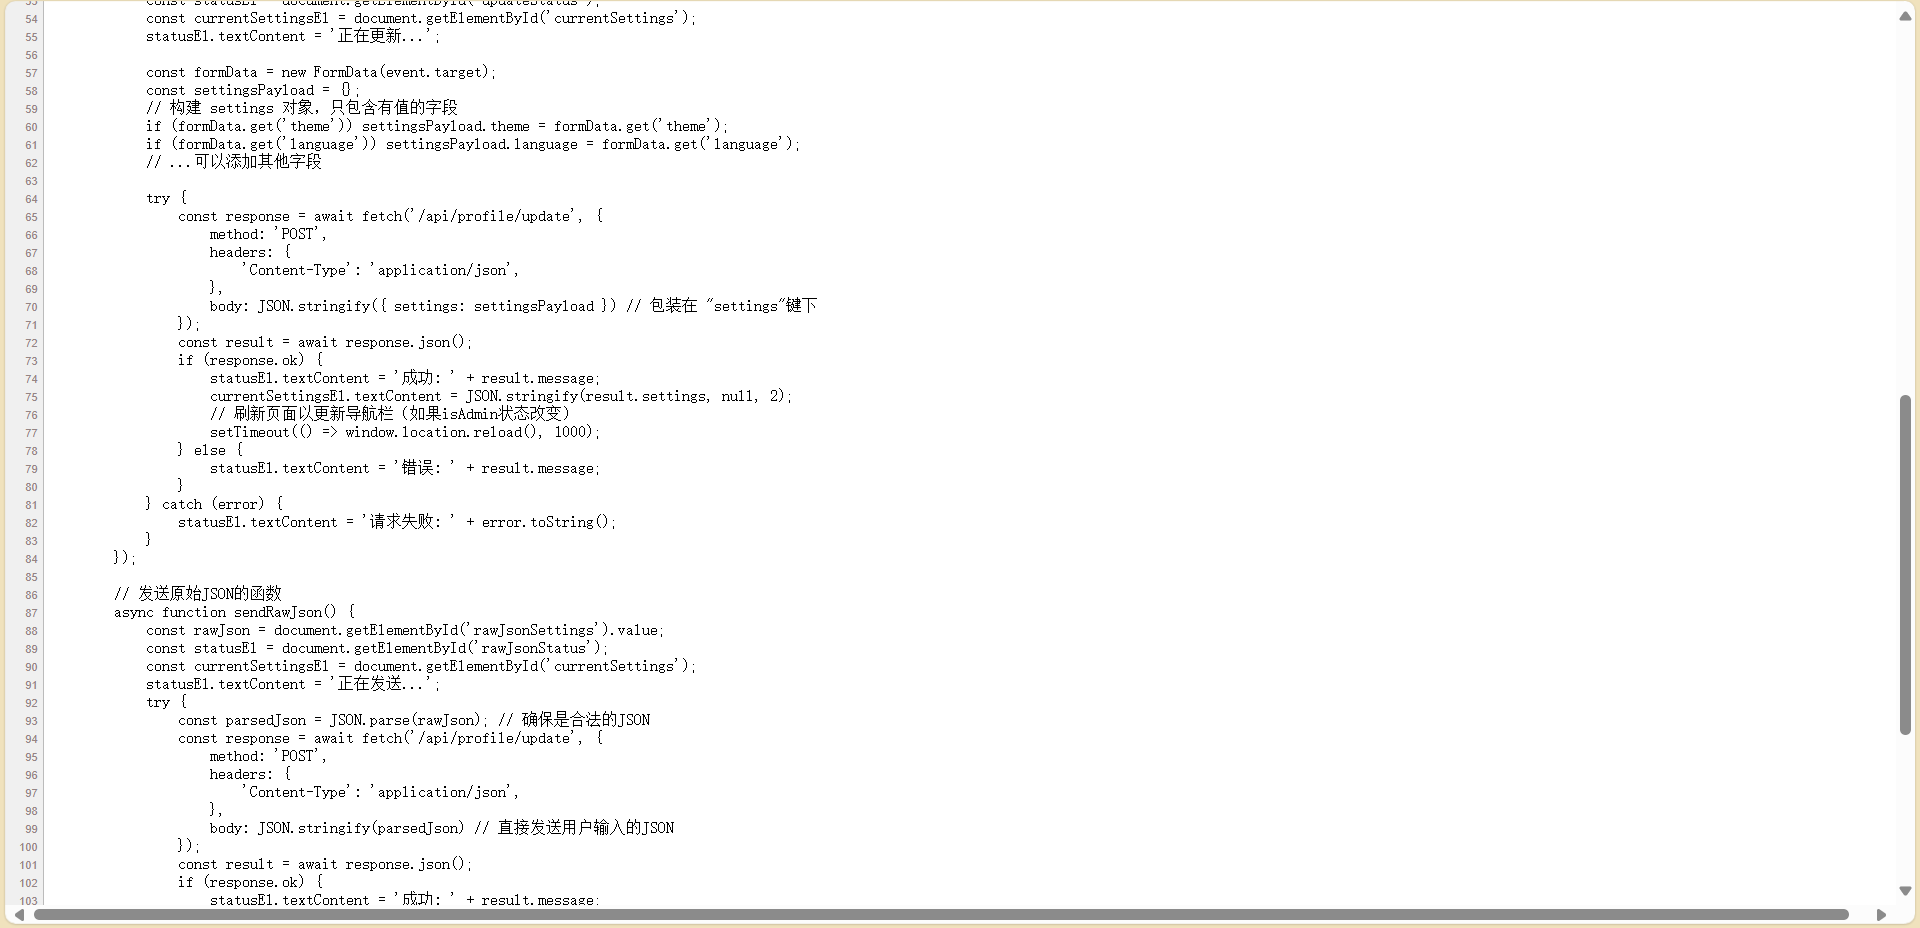Click the horizontal scrollbar thumb

[x=940, y=915]
